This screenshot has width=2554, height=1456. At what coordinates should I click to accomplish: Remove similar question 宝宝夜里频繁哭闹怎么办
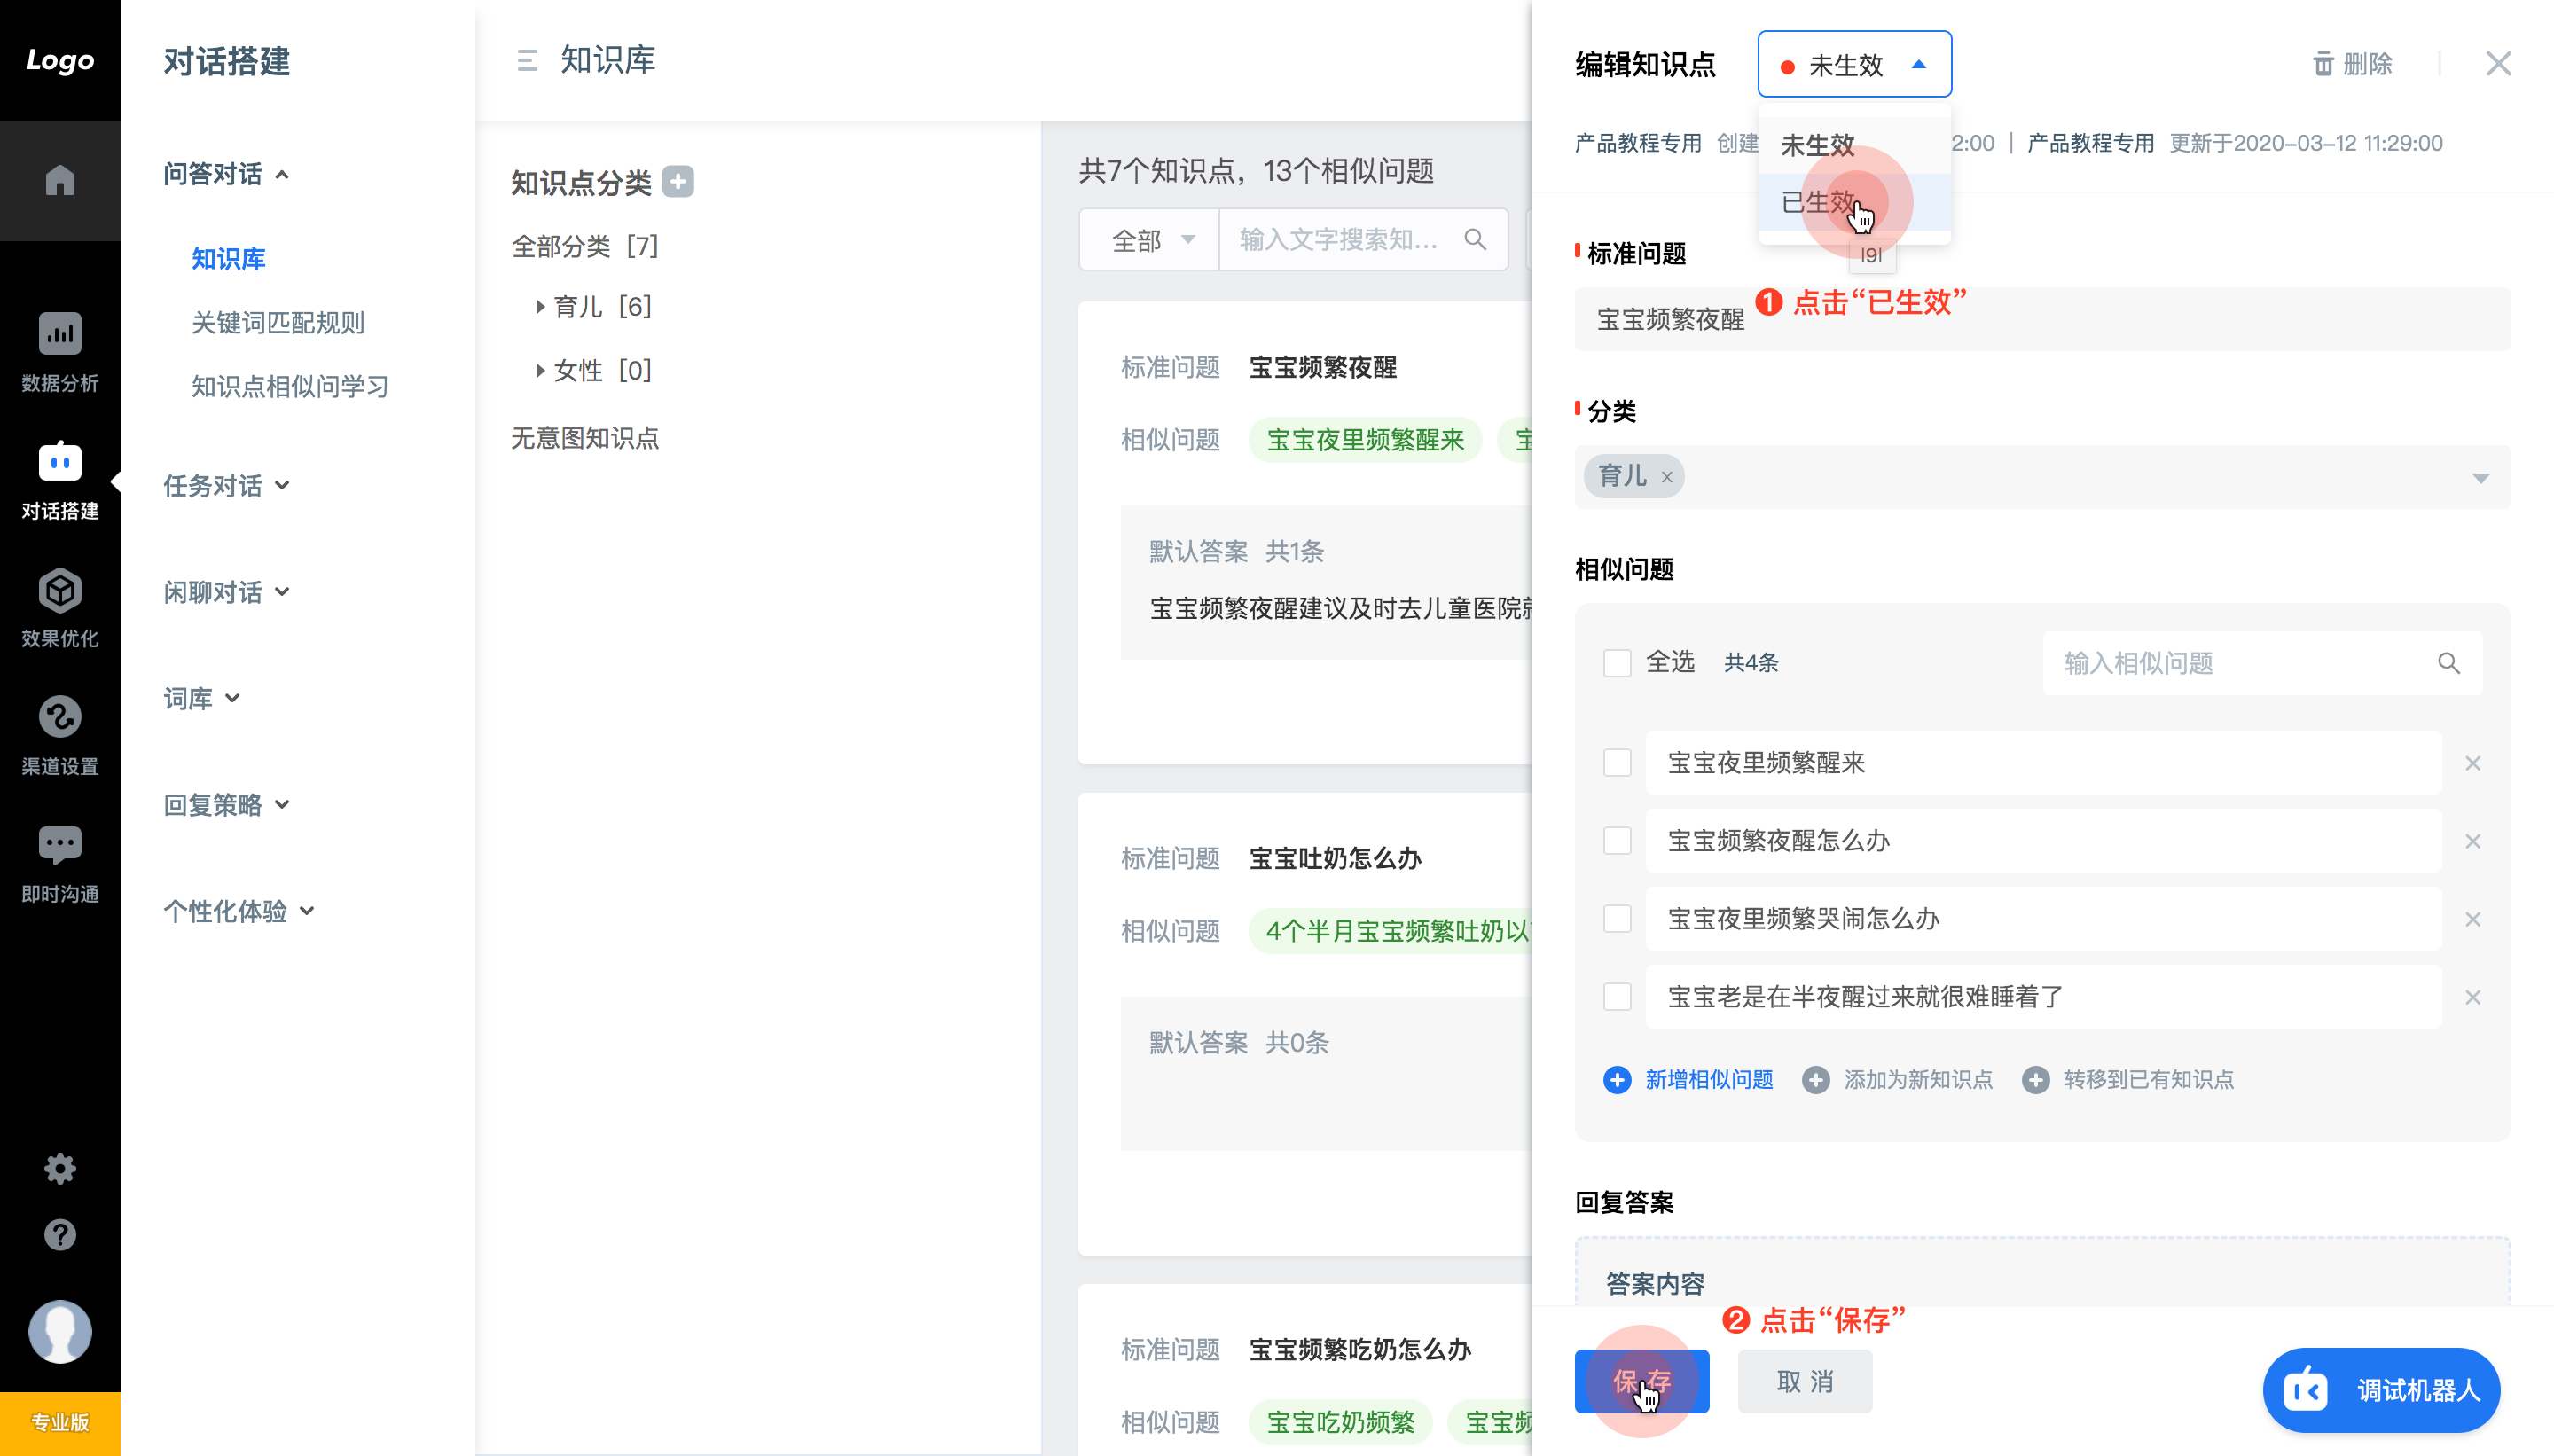tap(2473, 919)
